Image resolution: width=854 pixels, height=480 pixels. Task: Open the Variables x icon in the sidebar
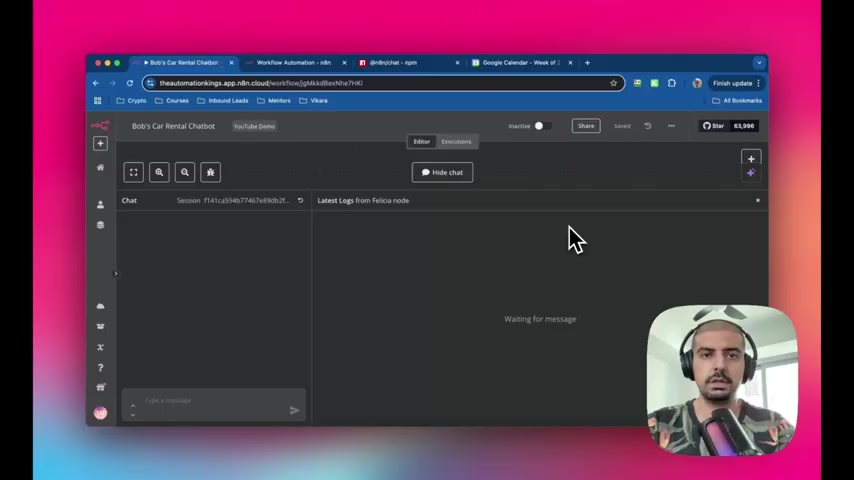pyautogui.click(x=100, y=347)
